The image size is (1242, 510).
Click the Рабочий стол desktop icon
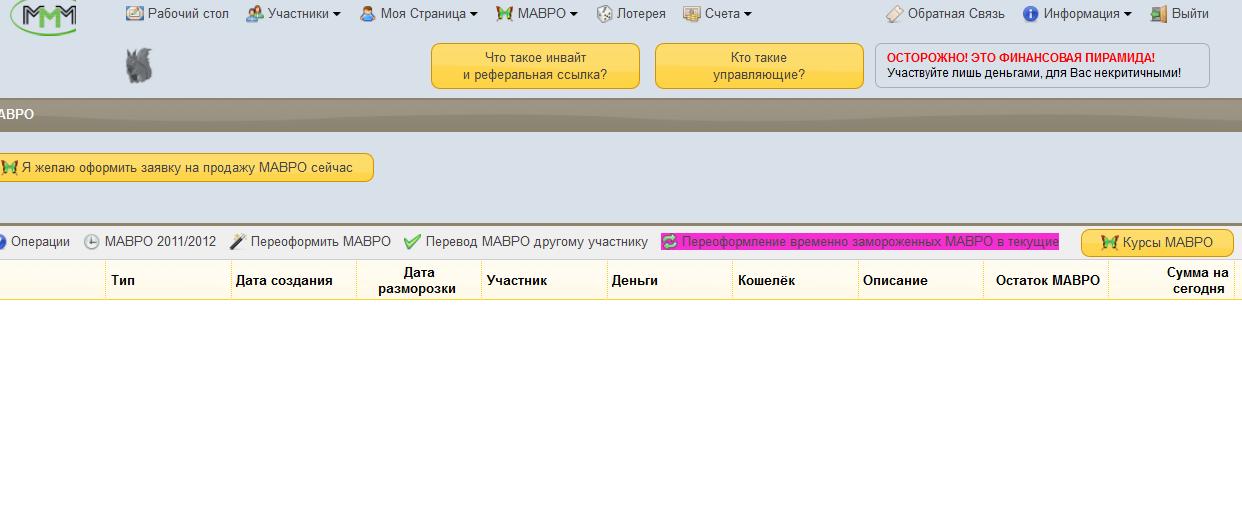pyautogui.click(x=135, y=14)
